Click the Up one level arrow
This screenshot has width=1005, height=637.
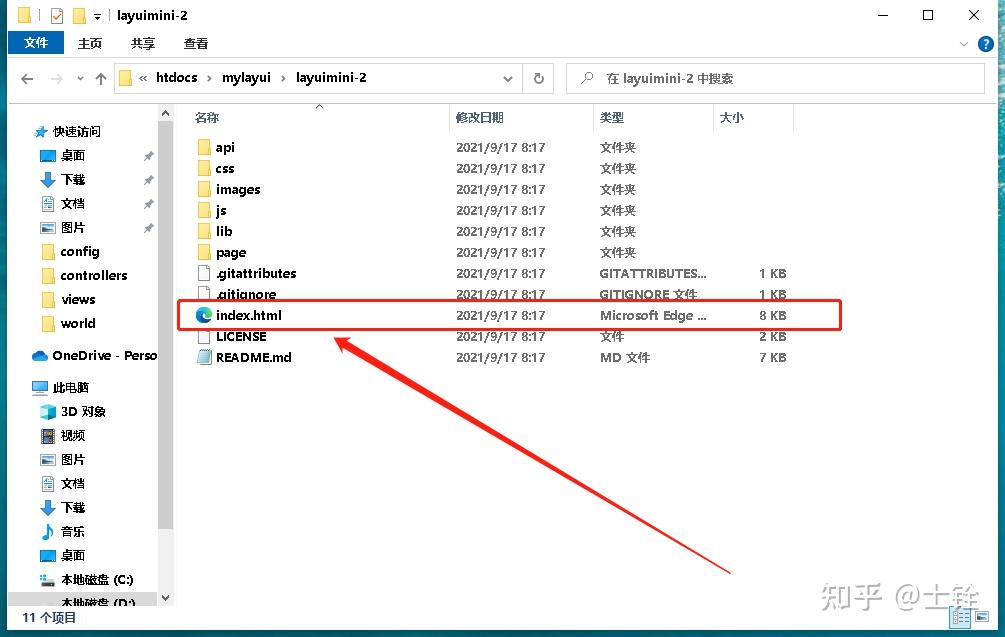pos(101,79)
